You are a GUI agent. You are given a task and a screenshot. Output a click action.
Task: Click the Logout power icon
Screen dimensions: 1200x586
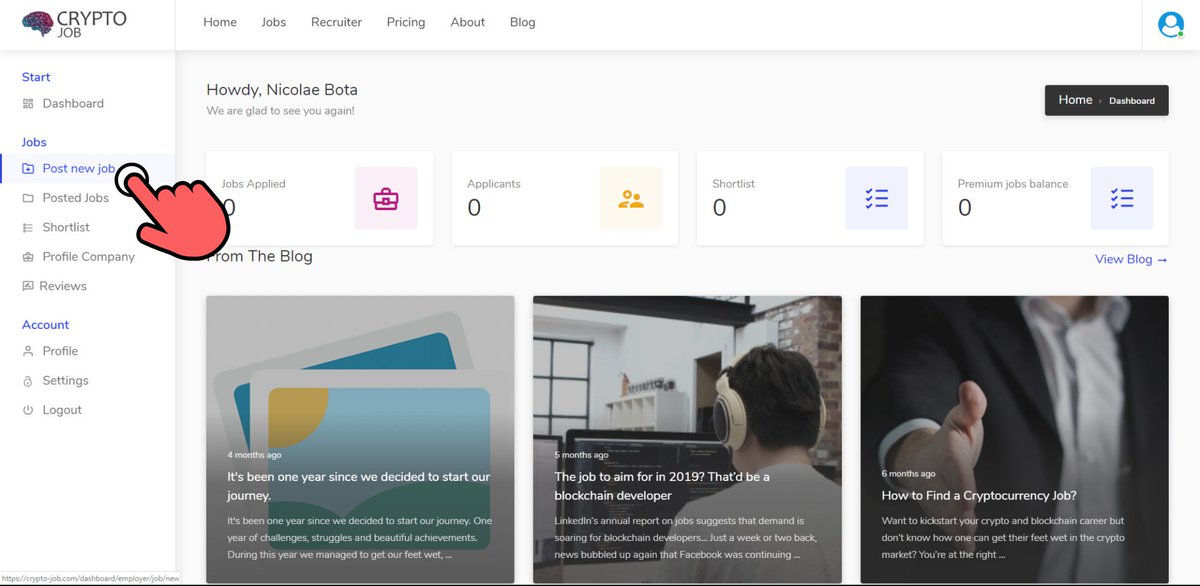tap(28, 410)
